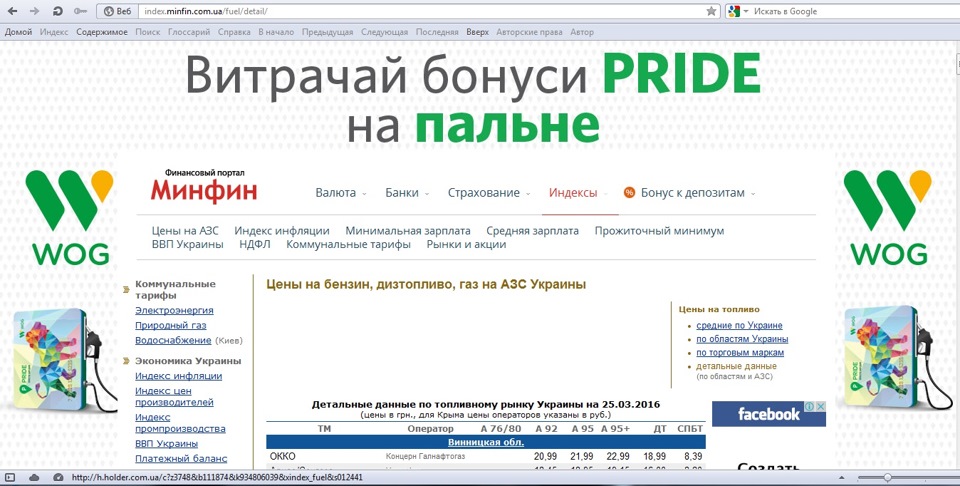Click the cloud sync icon in status bar
Screen dimensions: 960x486
[34, 477]
